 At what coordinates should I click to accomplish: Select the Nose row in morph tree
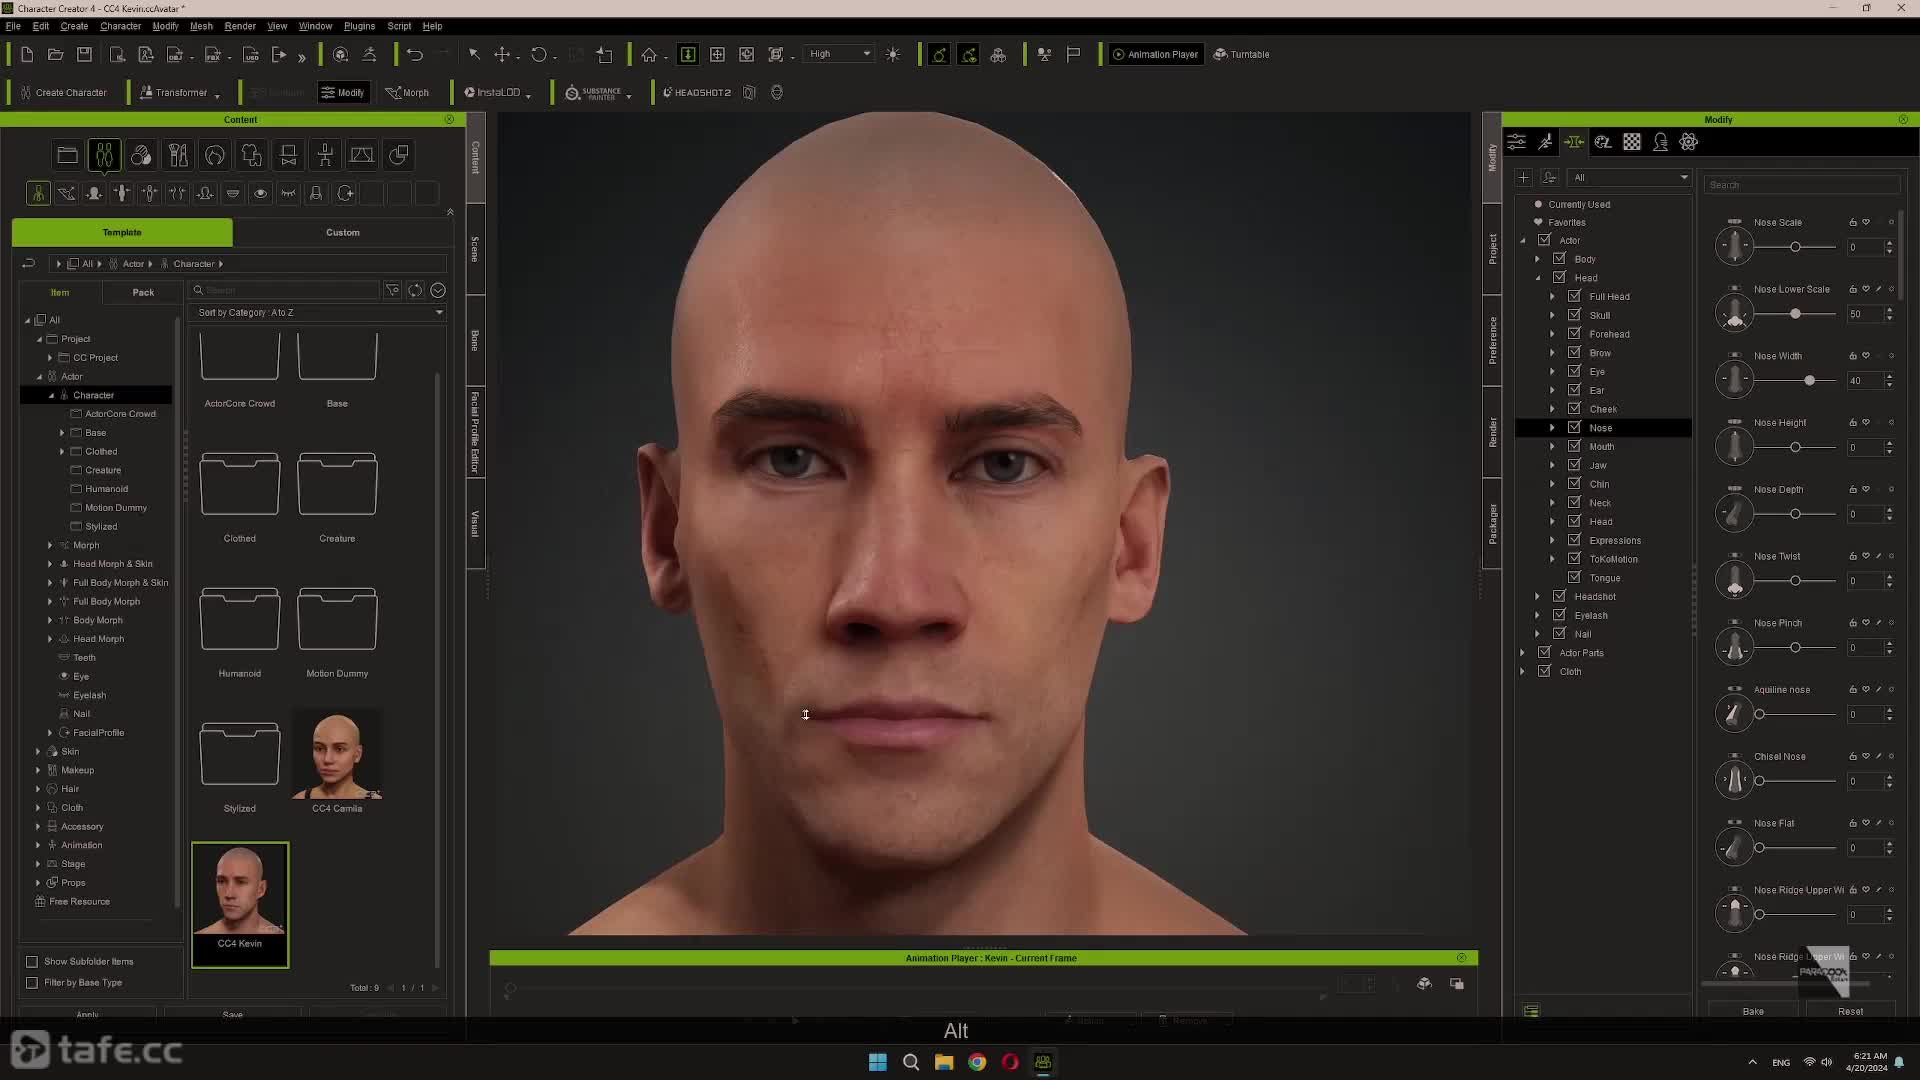coord(1603,428)
